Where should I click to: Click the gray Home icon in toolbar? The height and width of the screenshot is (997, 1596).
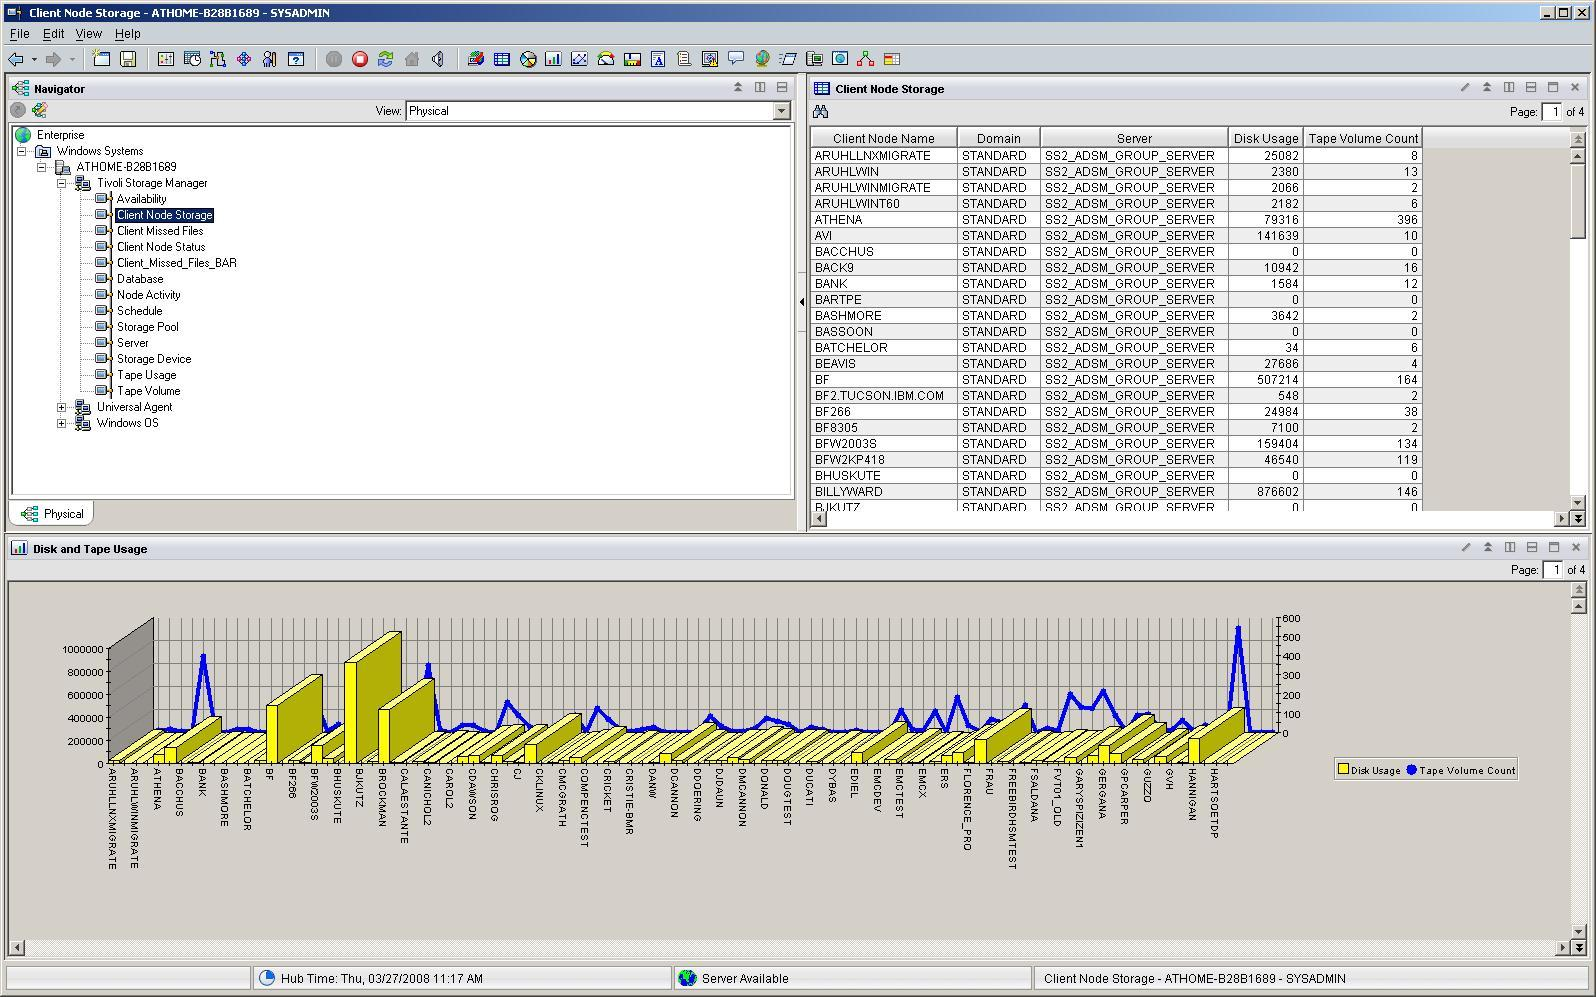(x=412, y=59)
